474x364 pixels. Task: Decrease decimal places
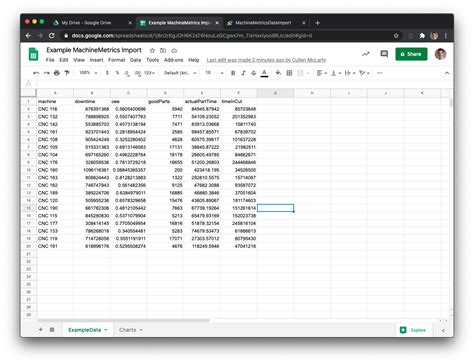[x=127, y=73]
